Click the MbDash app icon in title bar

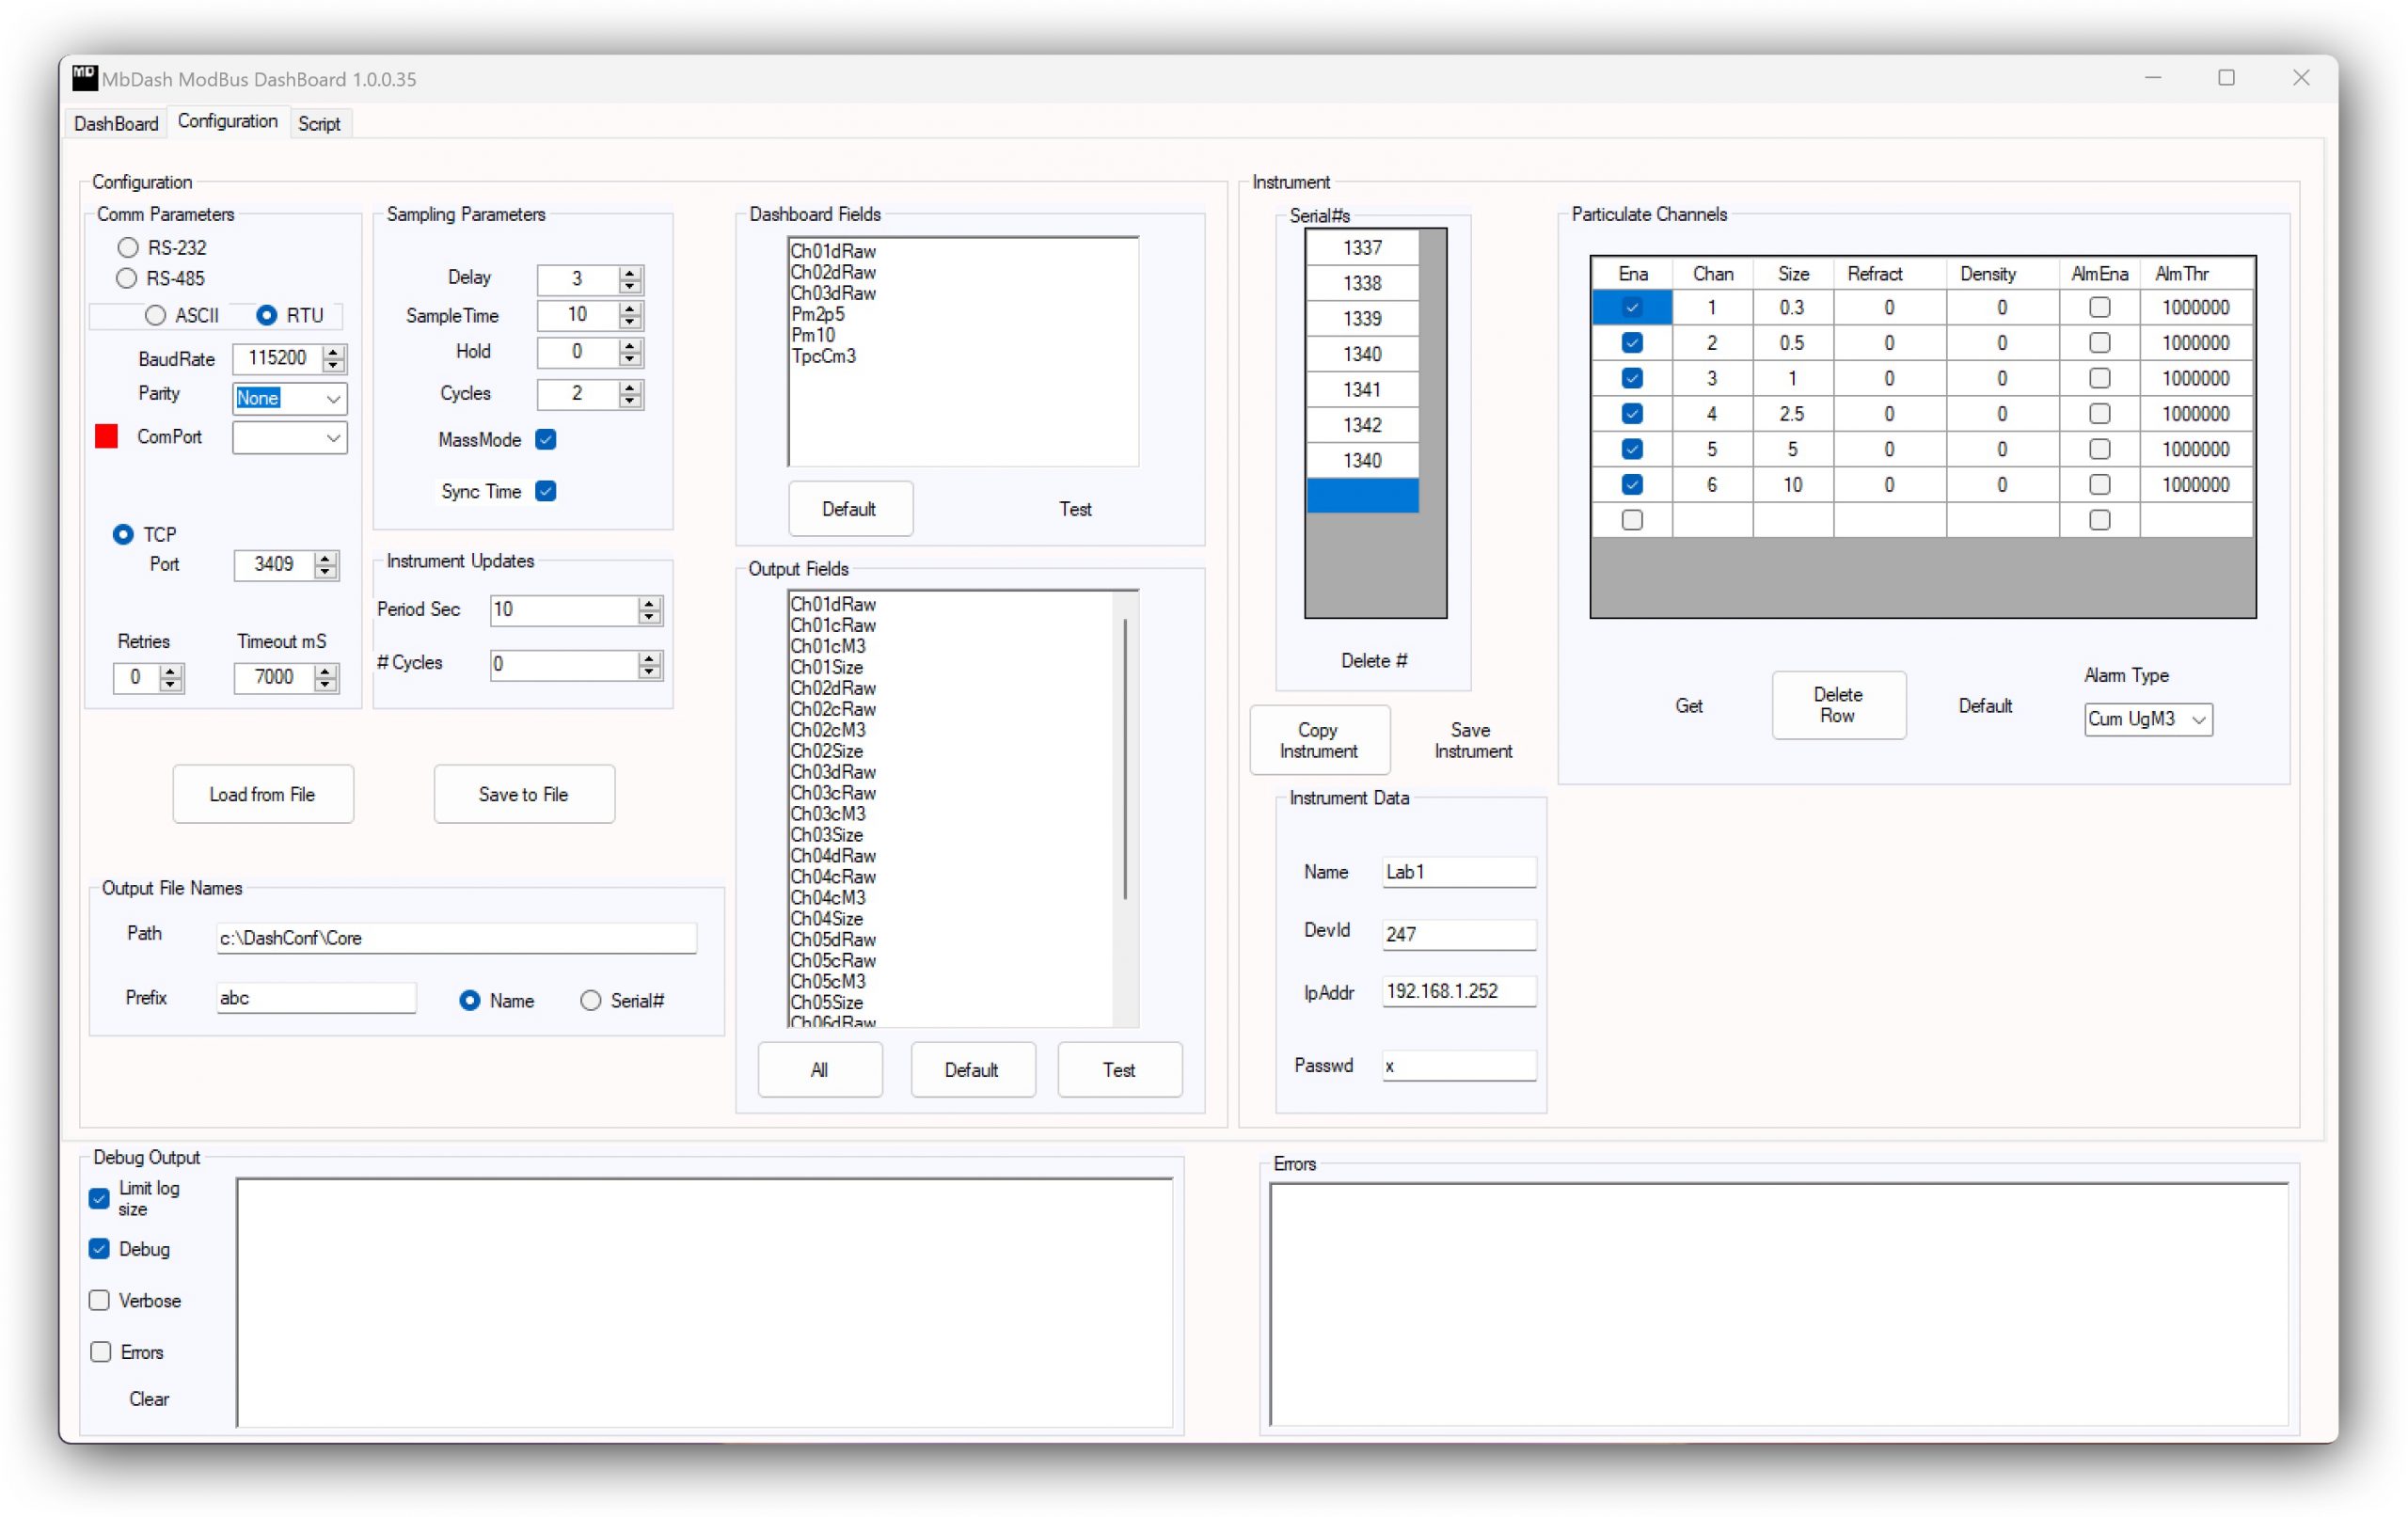click(x=84, y=78)
